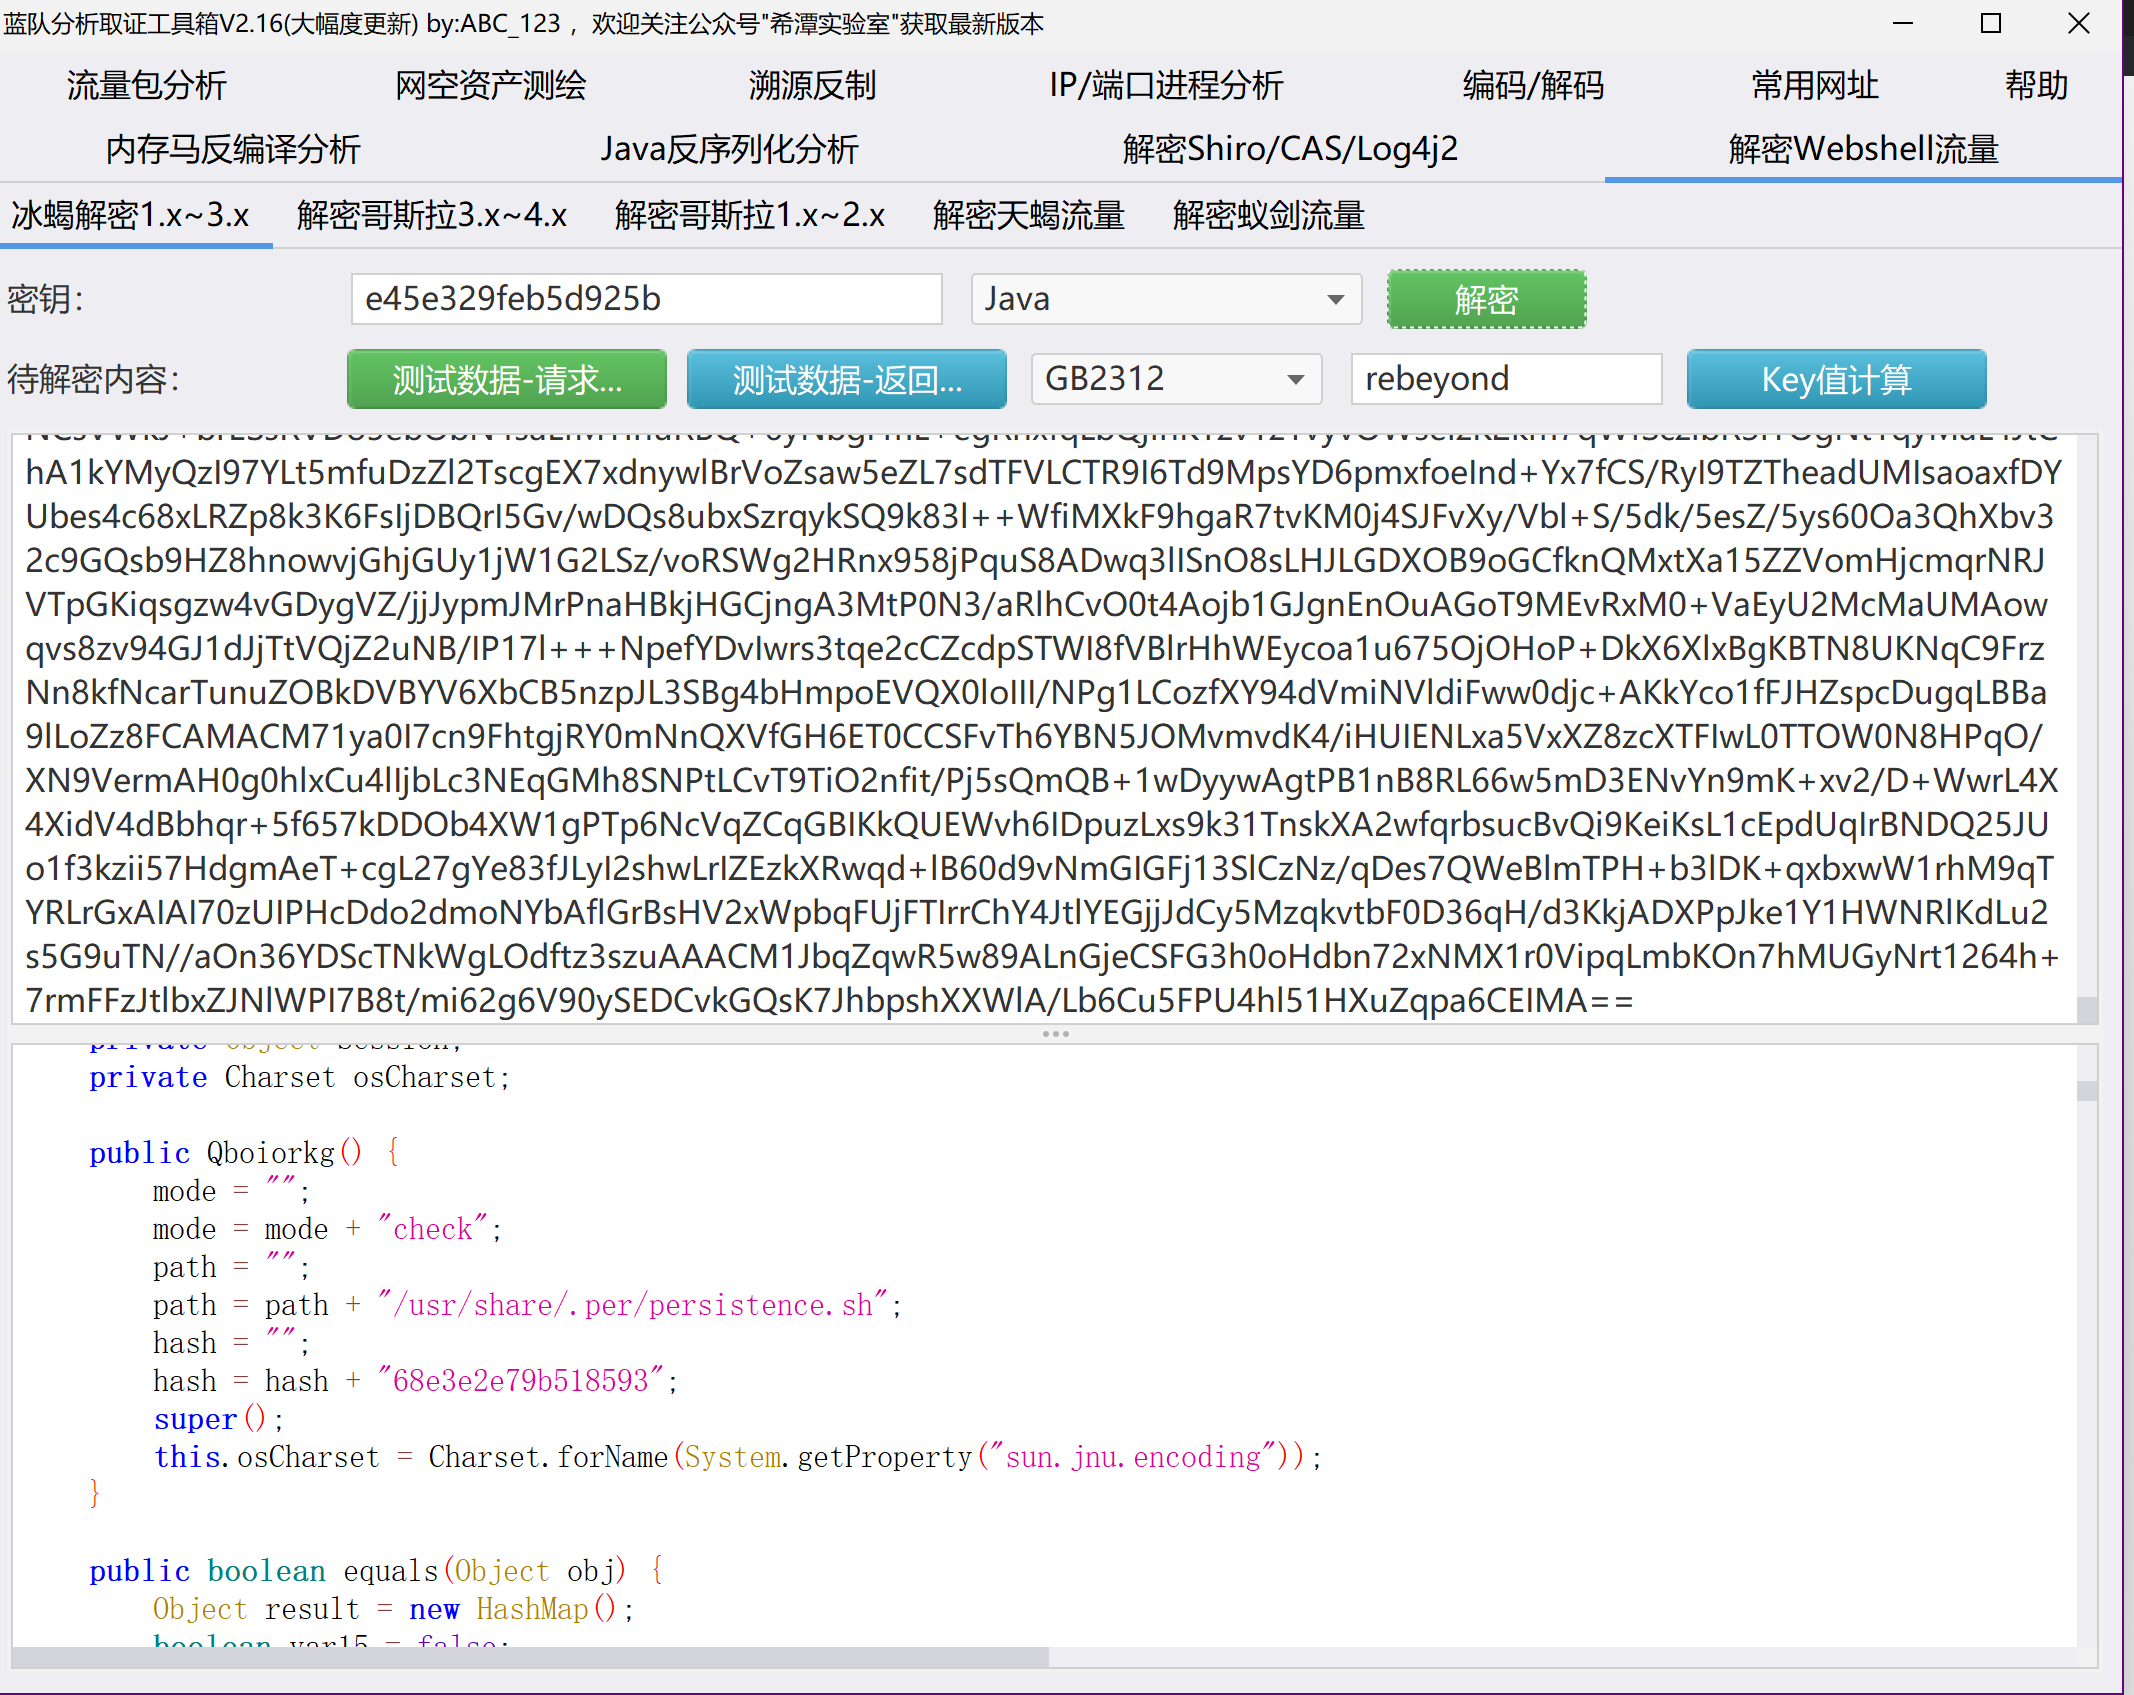Click the splitter dots between text panes

click(1055, 1034)
